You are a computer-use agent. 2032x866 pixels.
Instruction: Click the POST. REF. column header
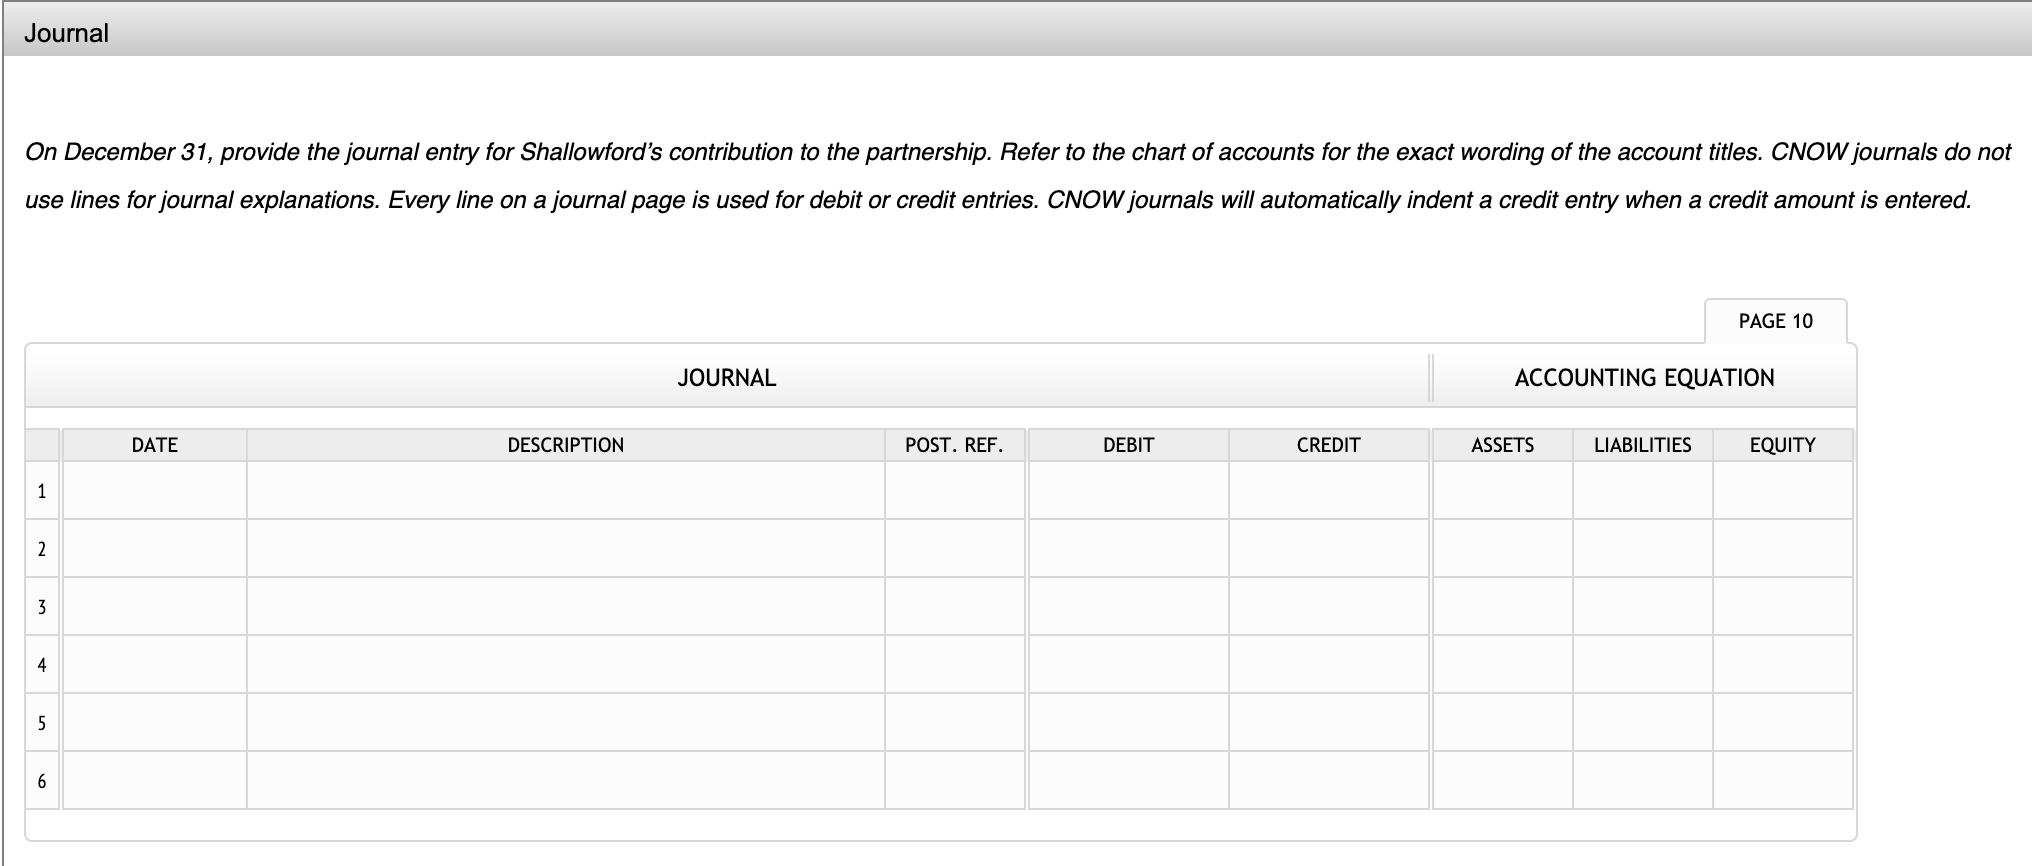pos(955,445)
